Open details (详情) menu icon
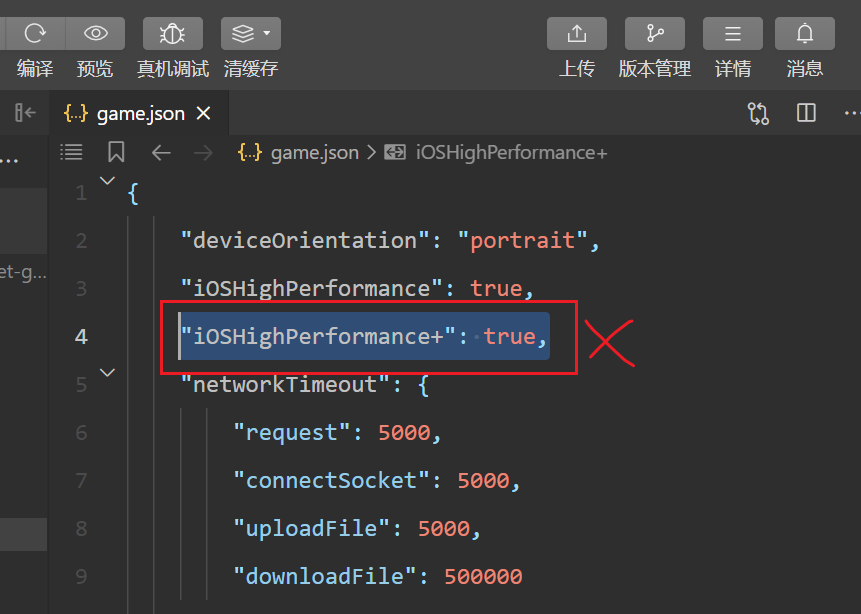 pyautogui.click(x=733, y=34)
